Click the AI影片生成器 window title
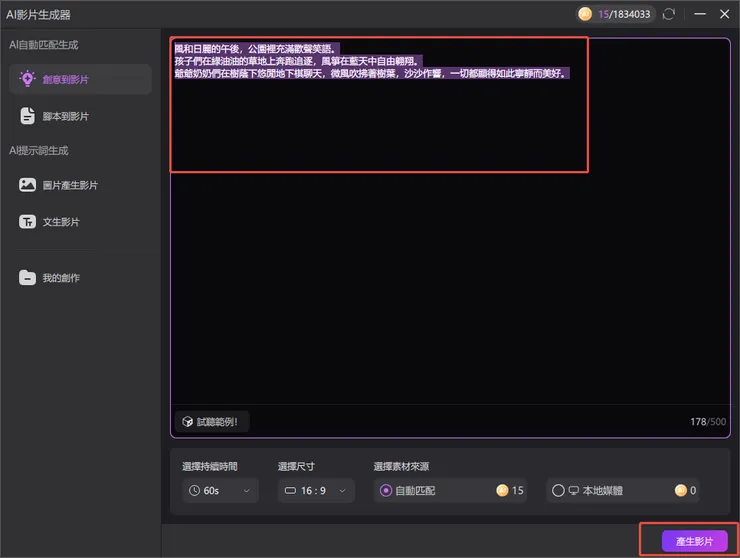 pyautogui.click(x=38, y=15)
